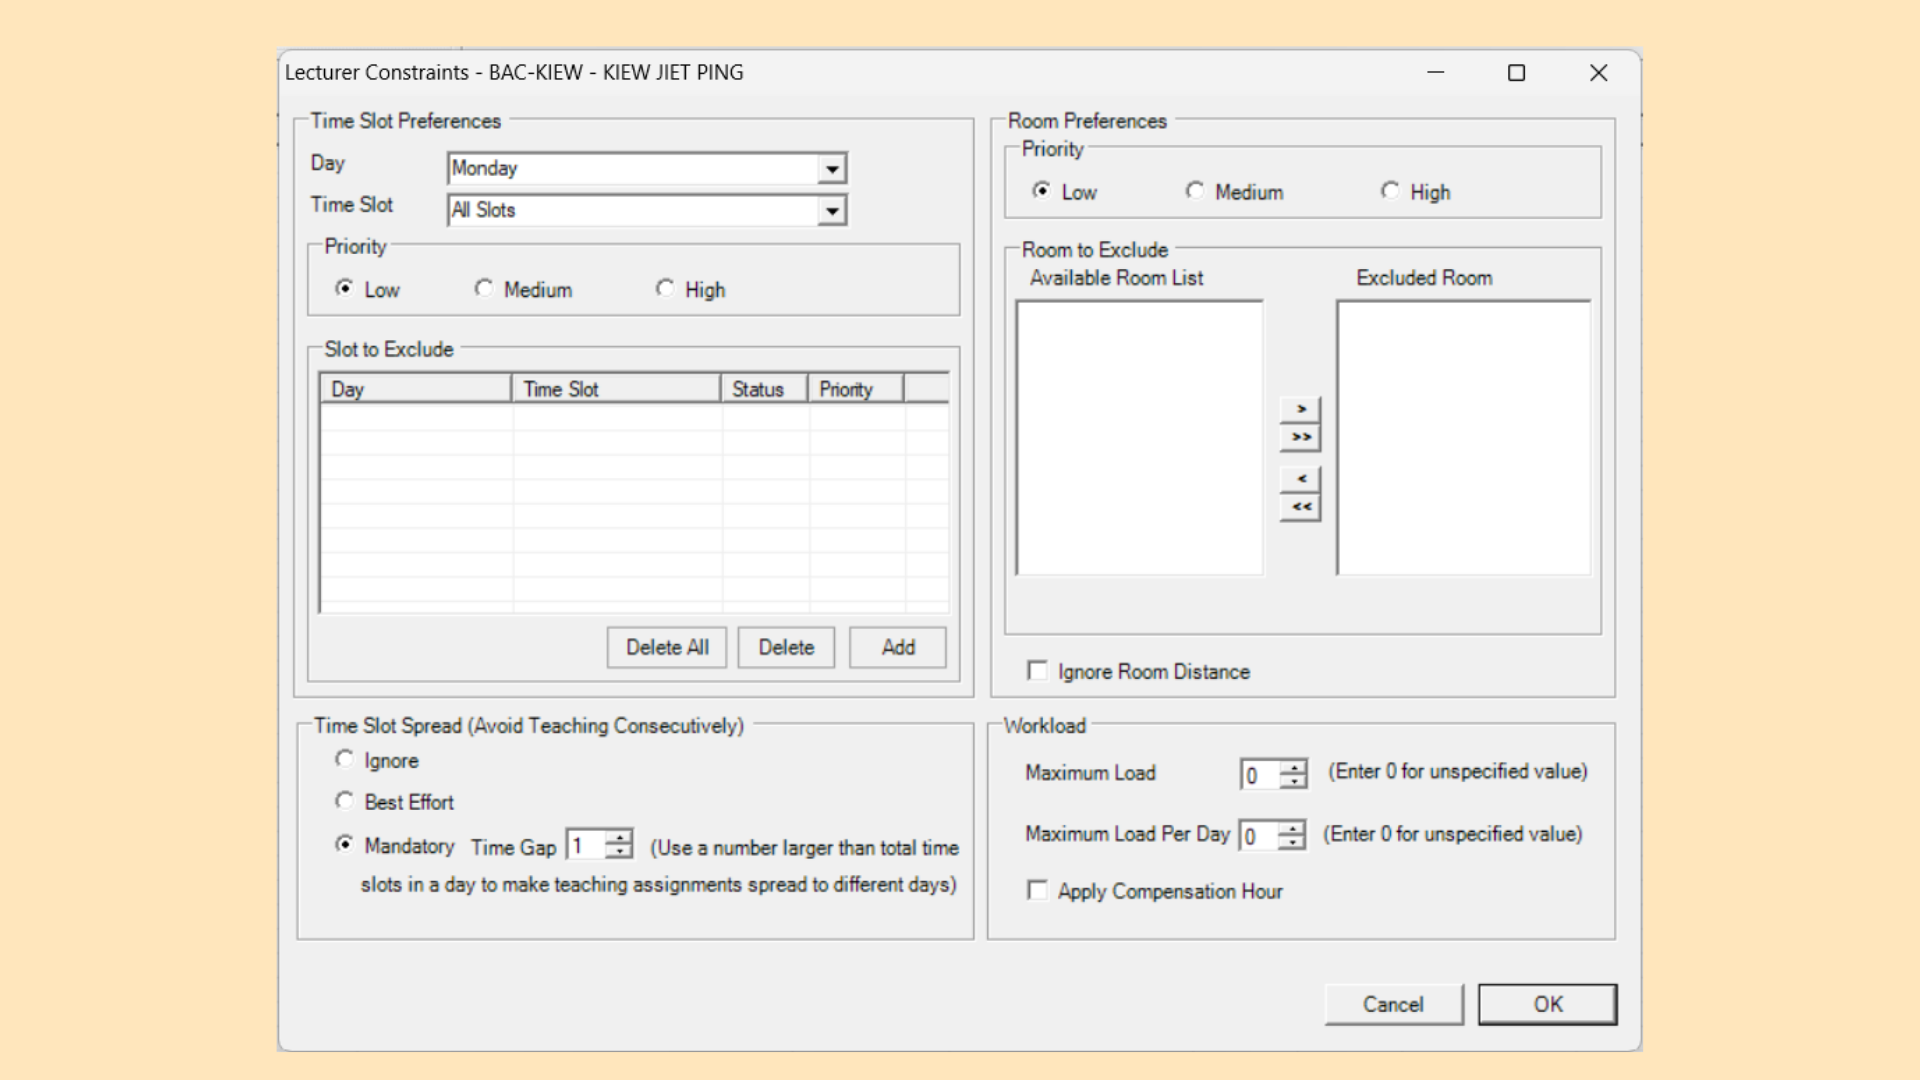Click inside the Available Room List box
This screenshot has width=1920, height=1080.
click(x=1140, y=438)
